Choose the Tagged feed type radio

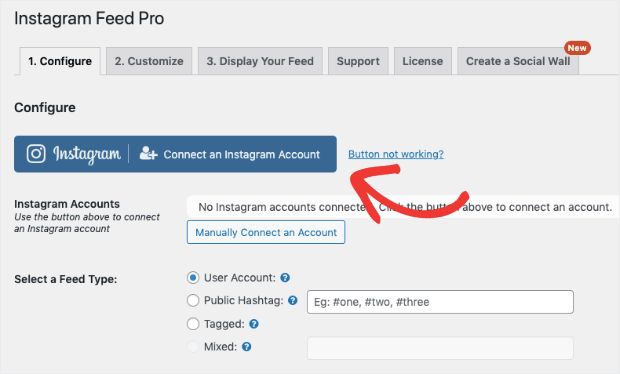coord(193,324)
